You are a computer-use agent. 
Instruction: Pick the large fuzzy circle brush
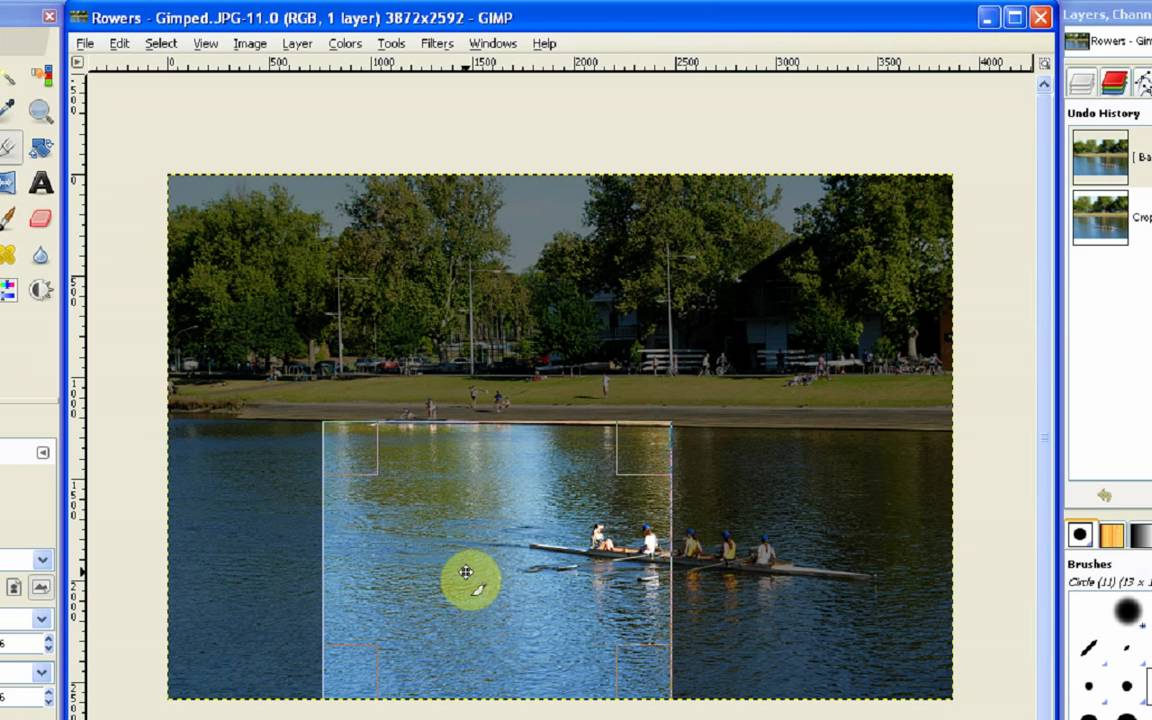click(1127, 611)
